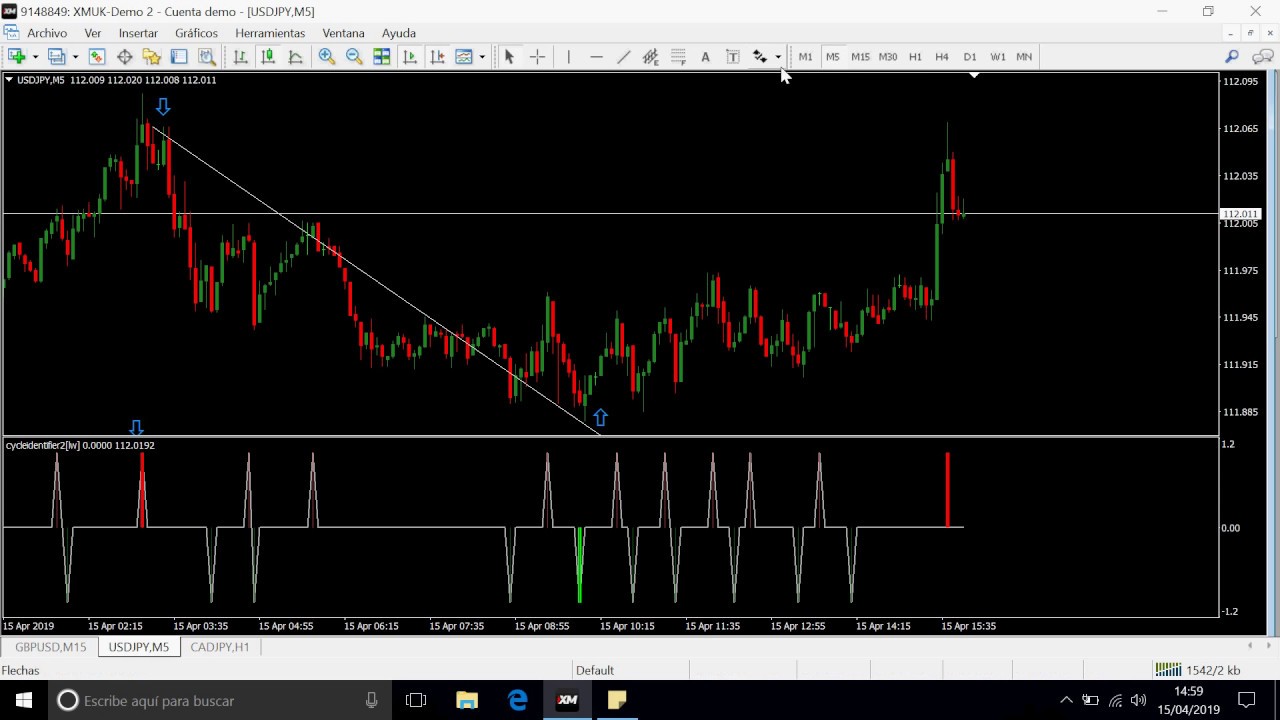Open the Archivo menu
This screenshot has width=1280, height=720.
(47, 33)
